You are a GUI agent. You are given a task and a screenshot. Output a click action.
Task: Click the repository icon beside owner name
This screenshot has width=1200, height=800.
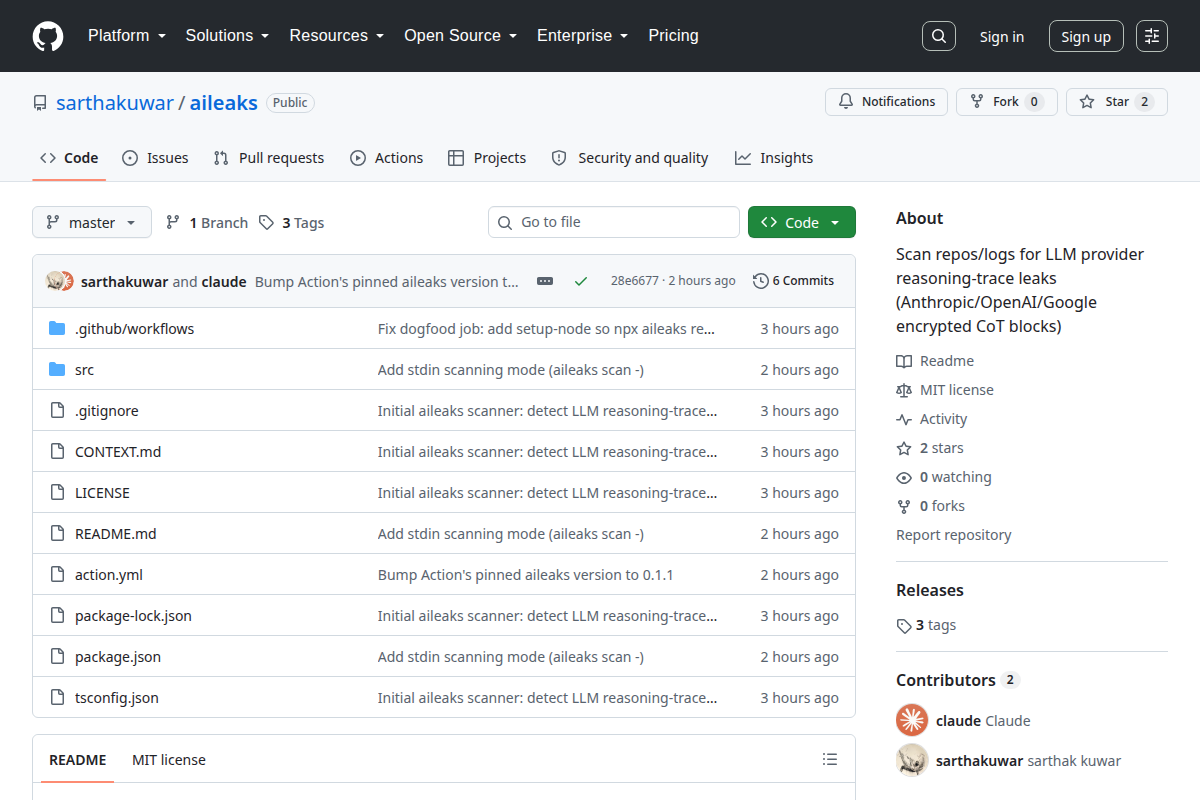coord(40,103)
